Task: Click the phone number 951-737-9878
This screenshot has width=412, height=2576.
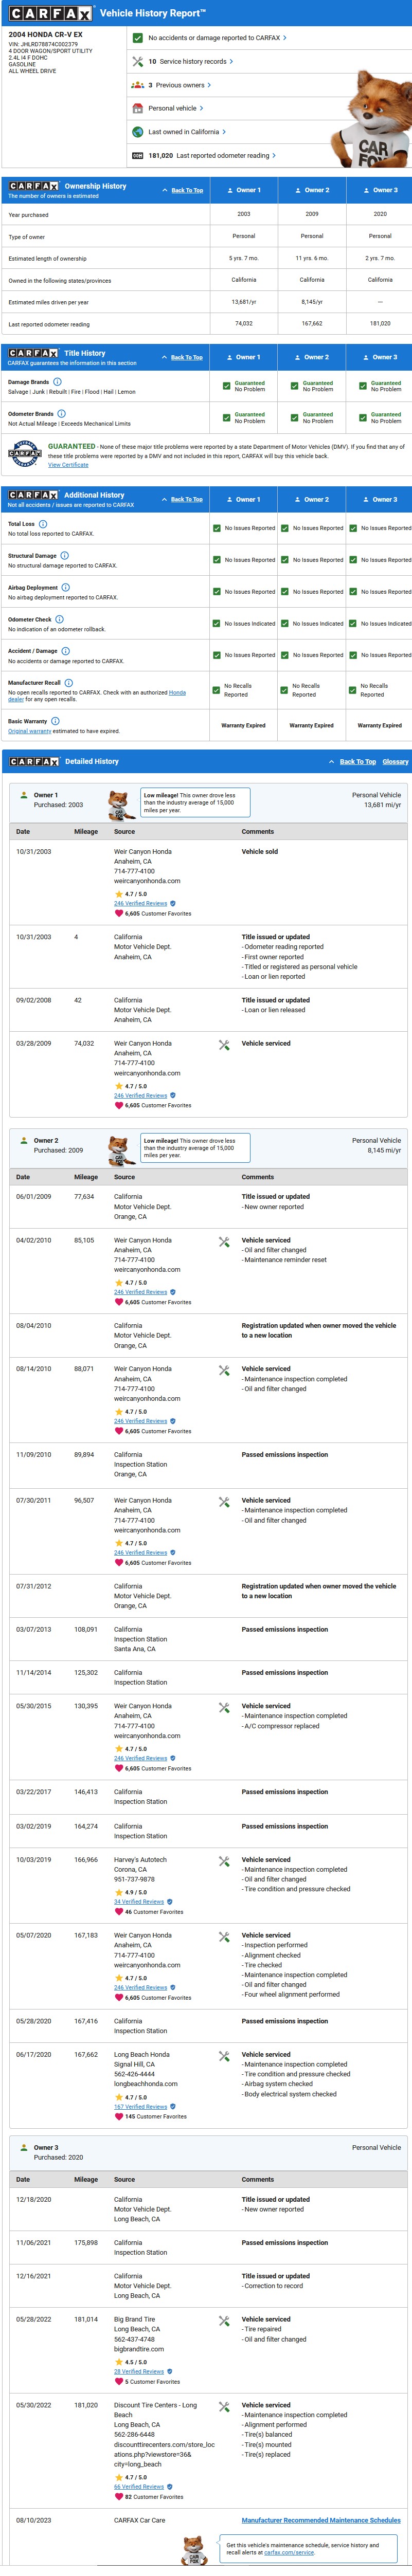Action: tap(134, 1880)
